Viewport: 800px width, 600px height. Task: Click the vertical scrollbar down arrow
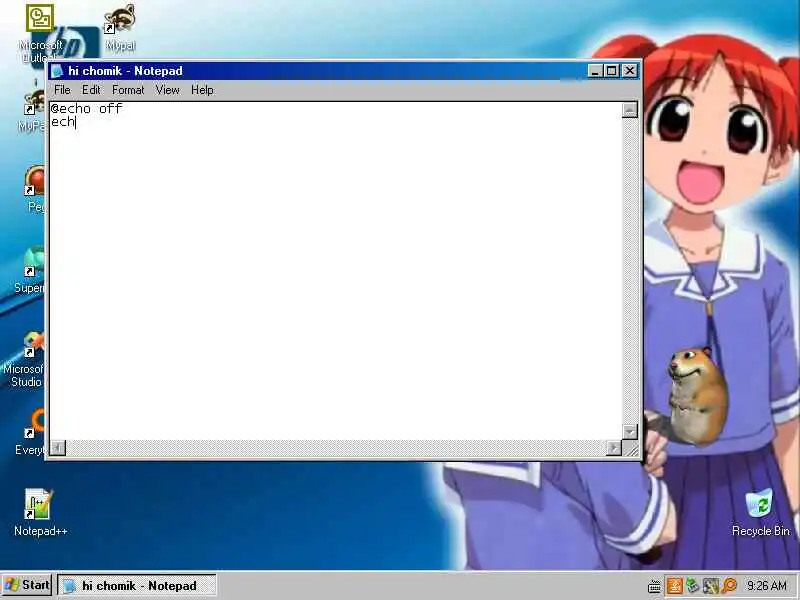[x=630, y=432]
